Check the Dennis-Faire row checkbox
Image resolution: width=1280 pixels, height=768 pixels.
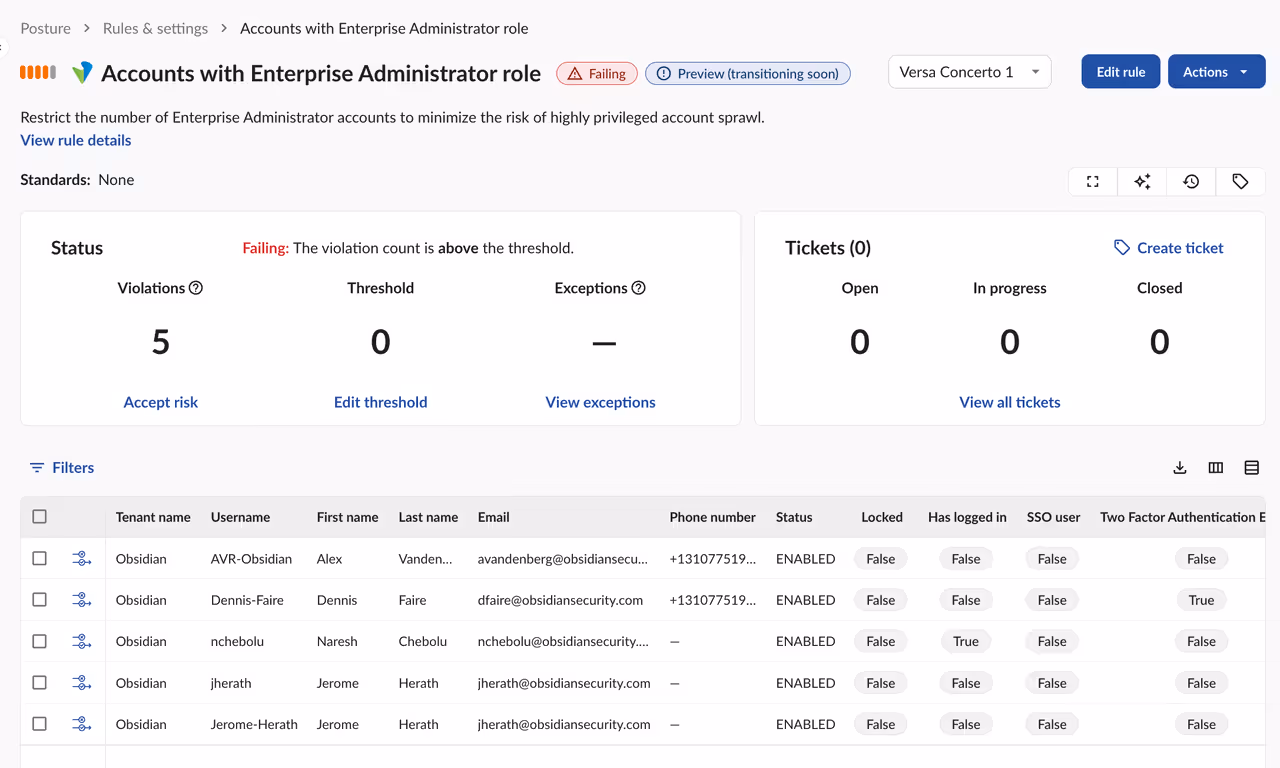click(x=40, y=600)
